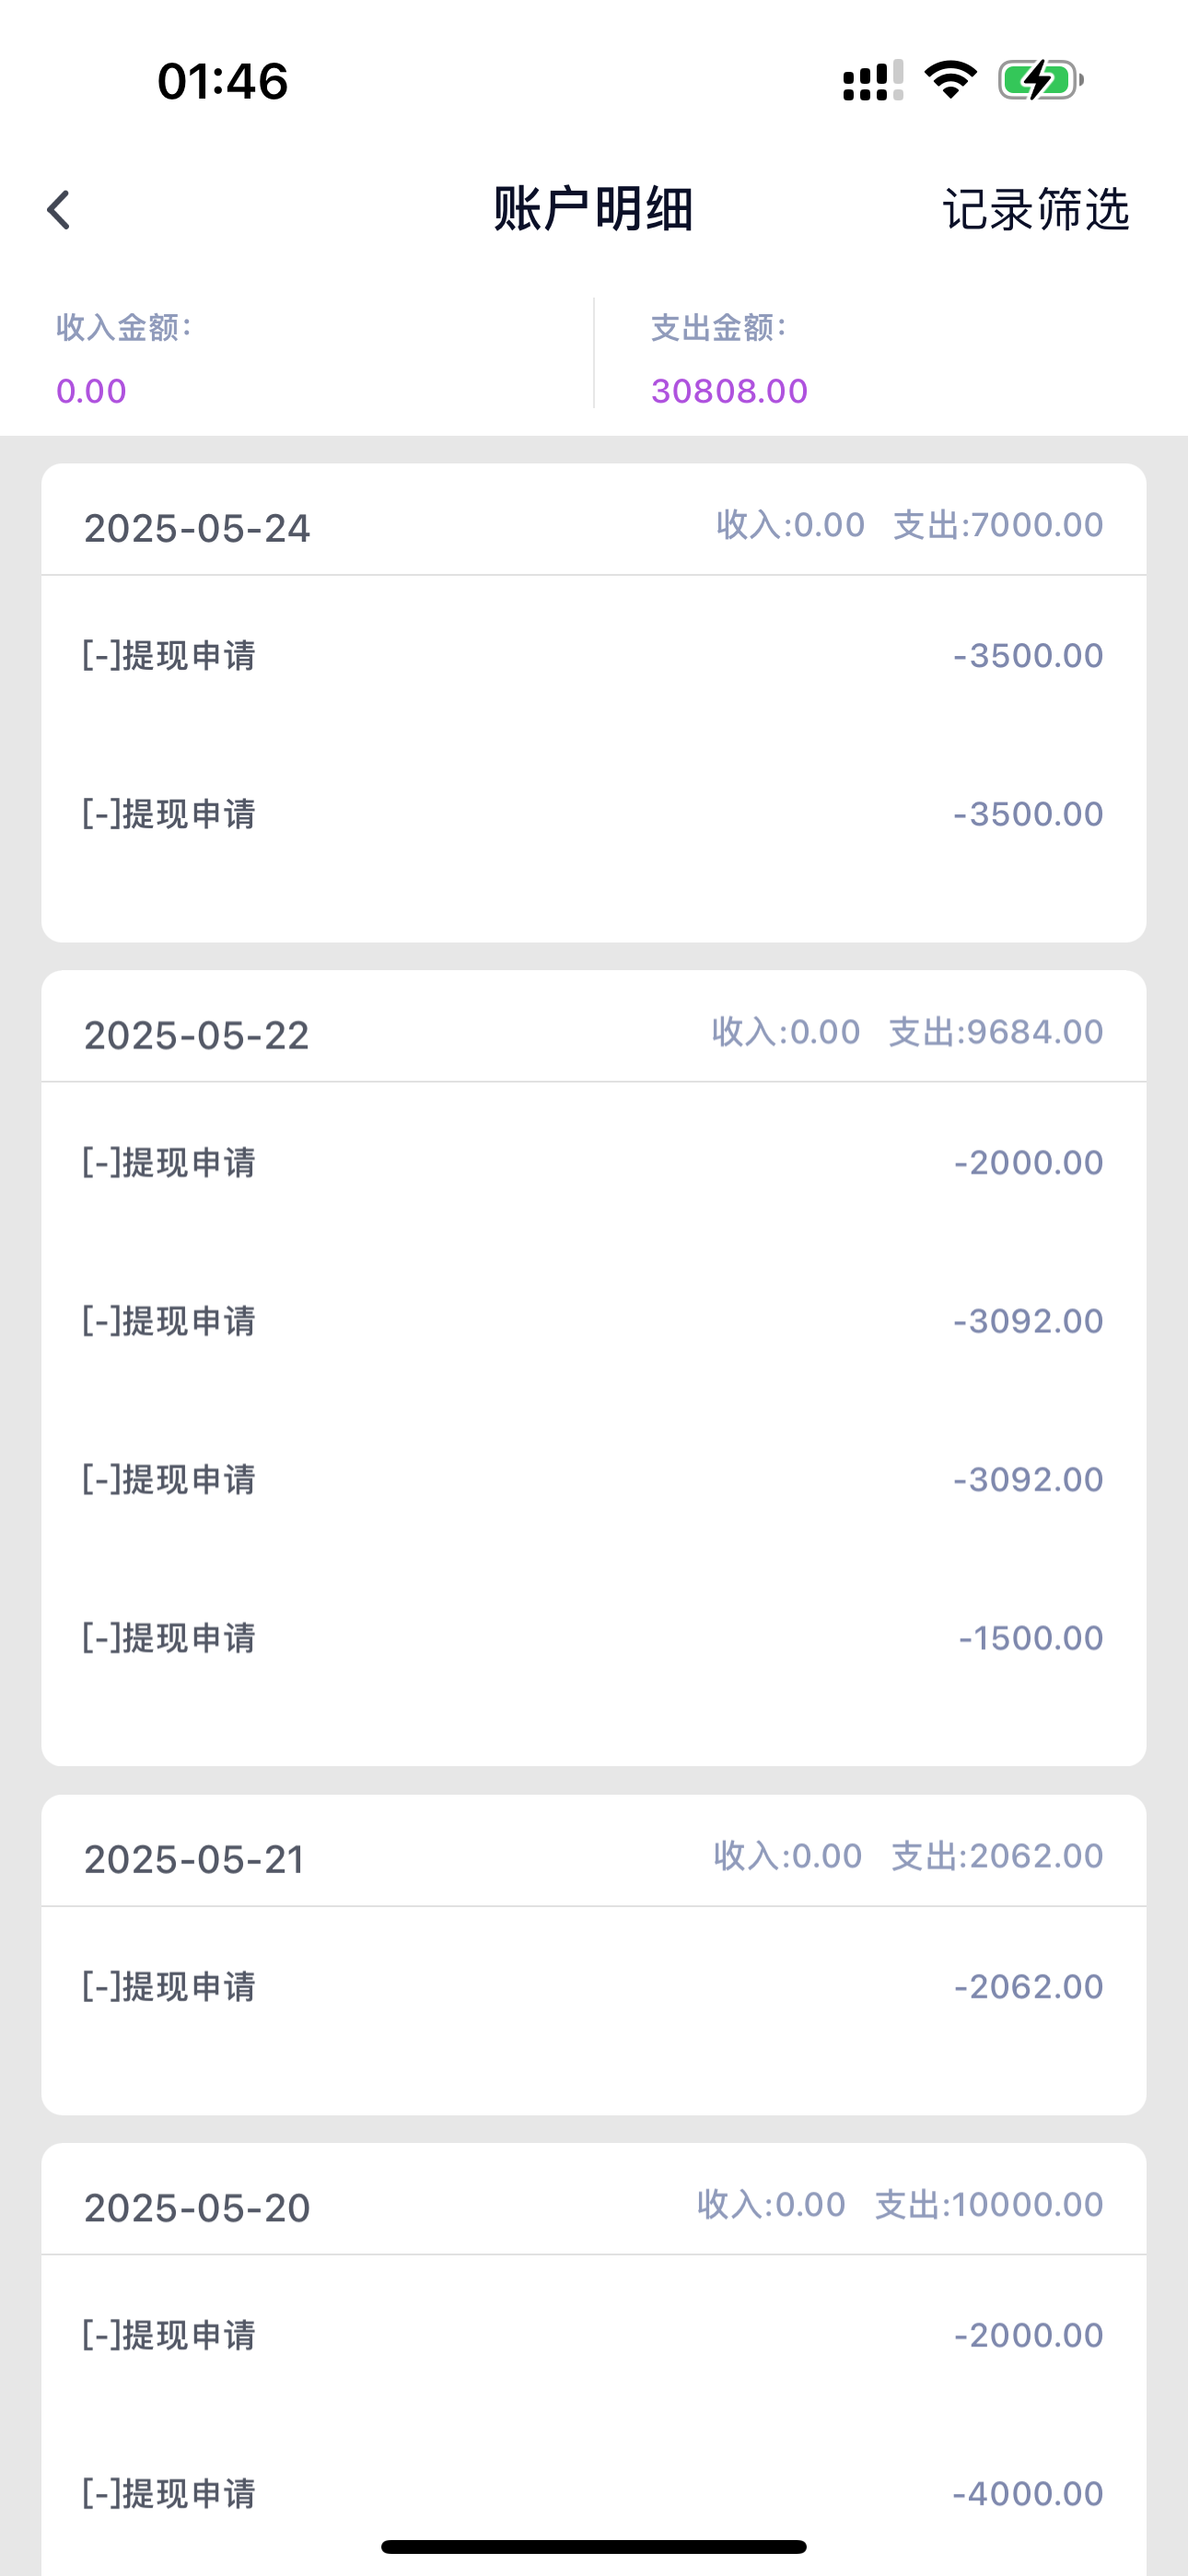The image size is (1188, 2576).
Task: Open the -2062.00 提现申请 entry
Action: [593, 1986]
